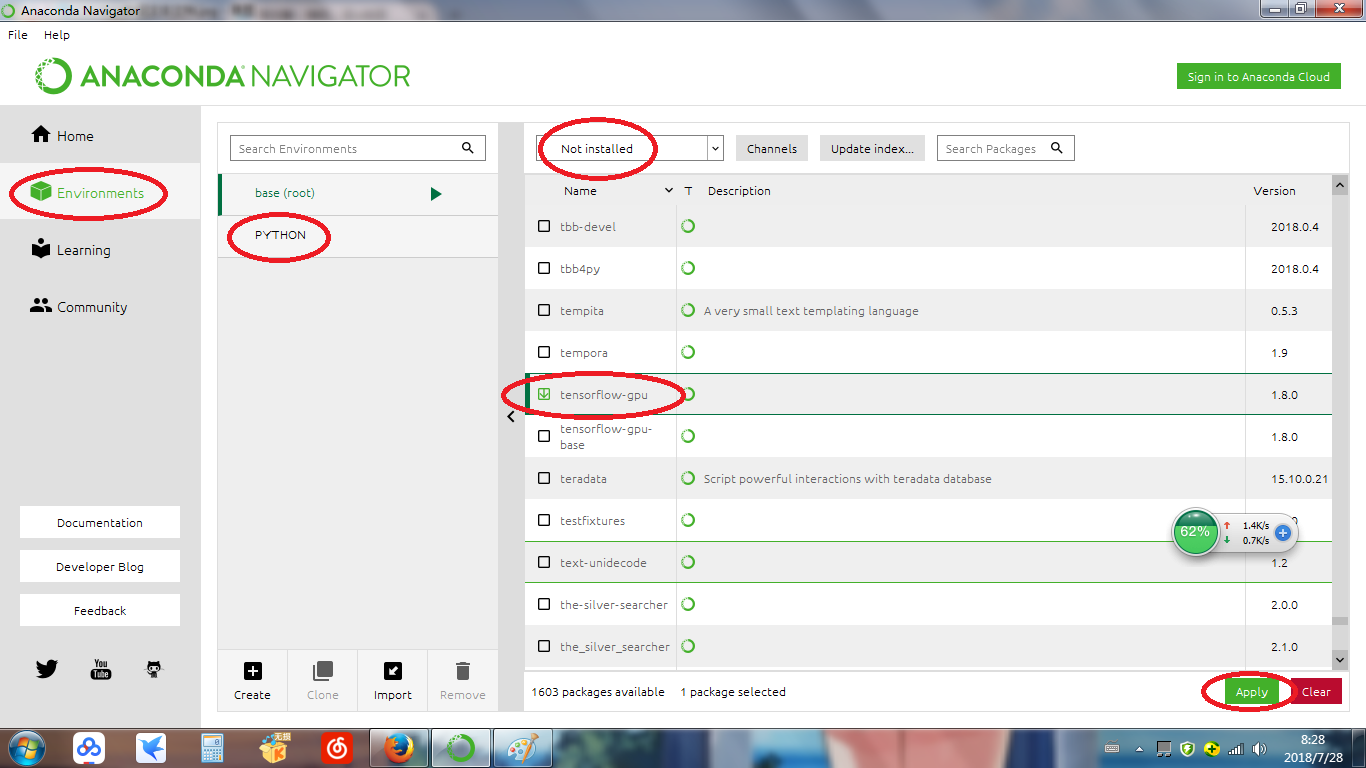The width and height of the screenshot is (1366, 768).
Task: Open the red NetEase Music taskbar icon
Action: tap(337, 748)
